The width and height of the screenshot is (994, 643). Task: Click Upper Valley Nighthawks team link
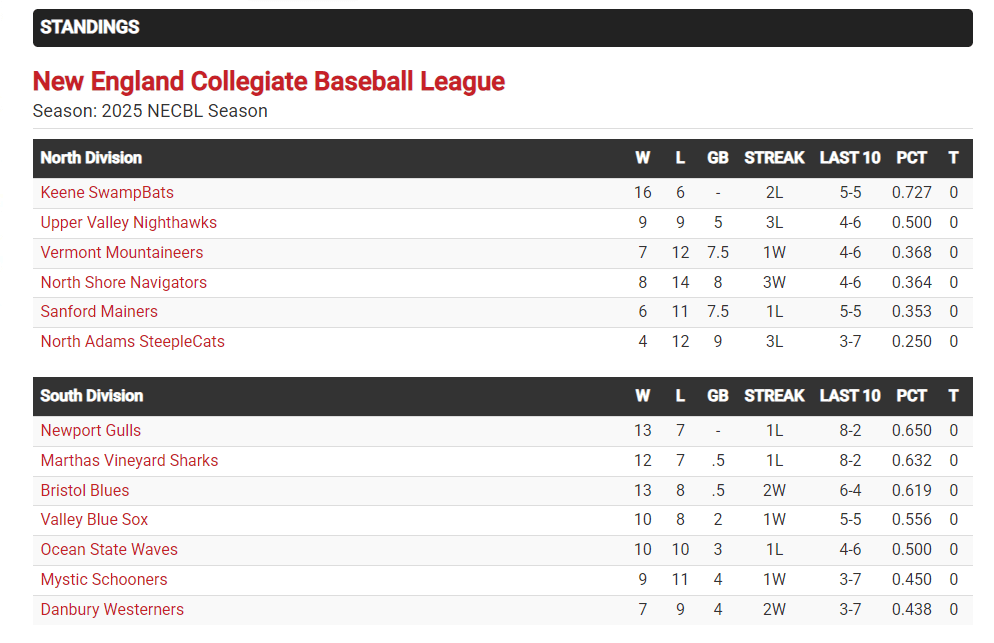(x=128, y=223)
